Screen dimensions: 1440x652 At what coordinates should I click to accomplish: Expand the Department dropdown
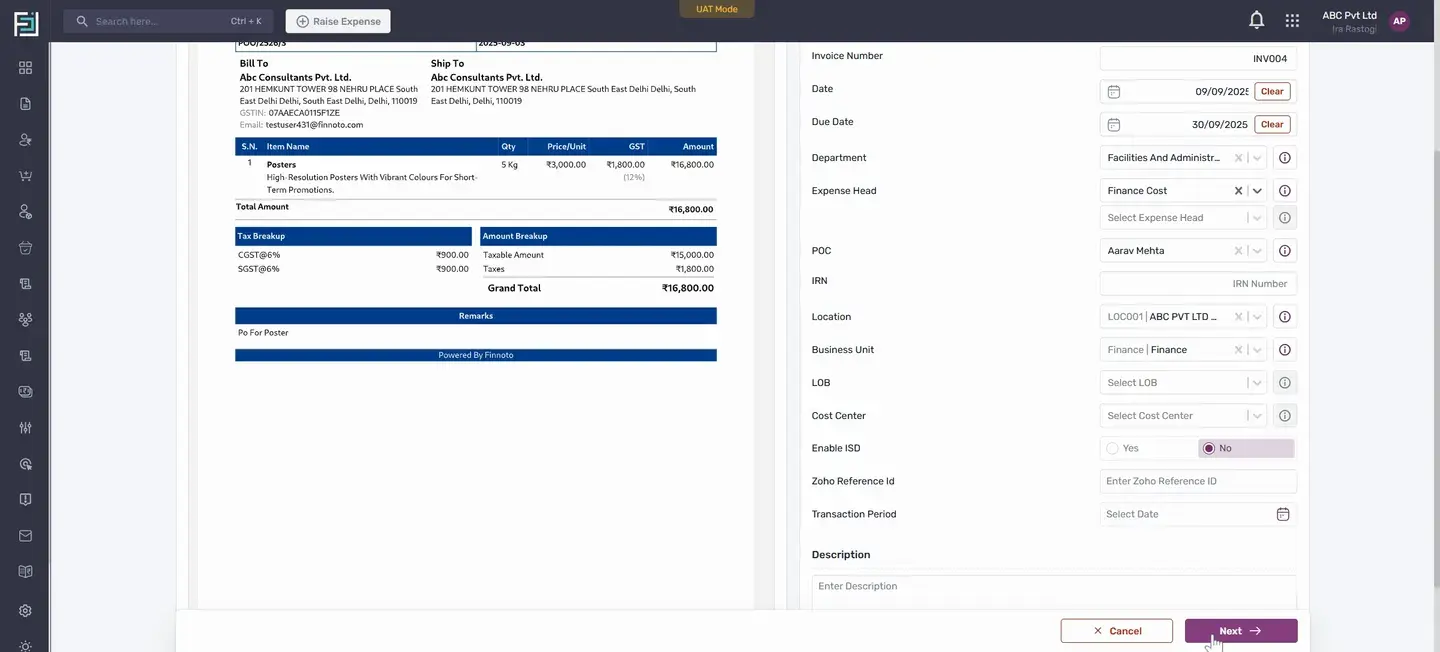[1257, 158]
